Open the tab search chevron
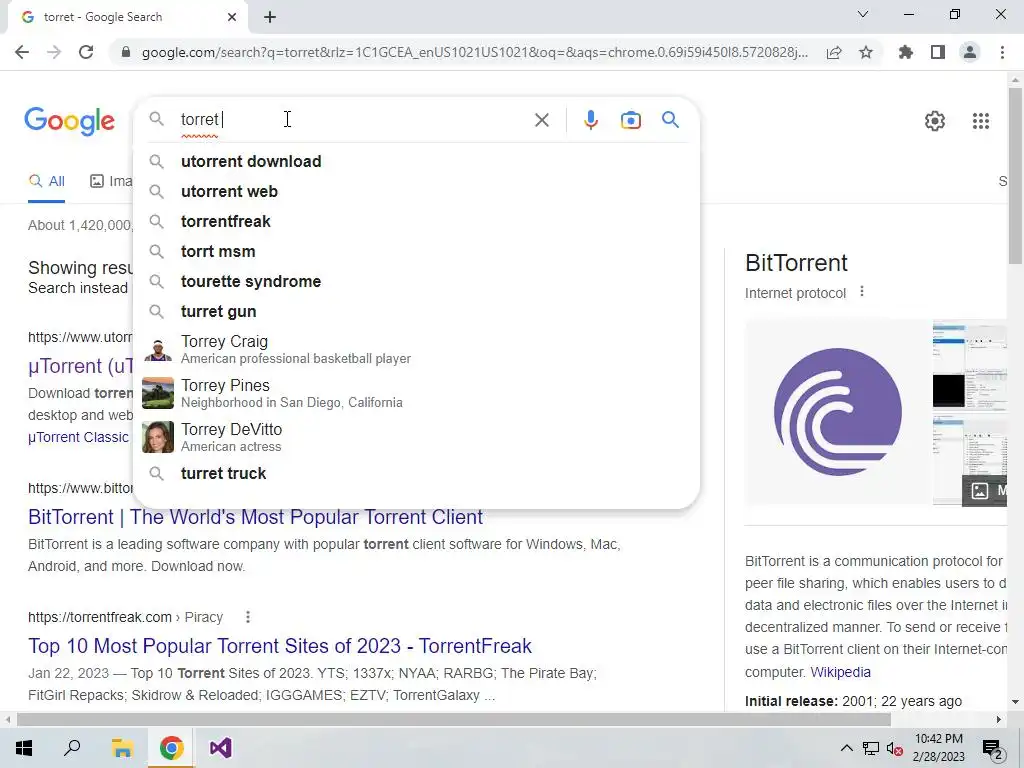1024x768 pixels. (x=863, y=14)
